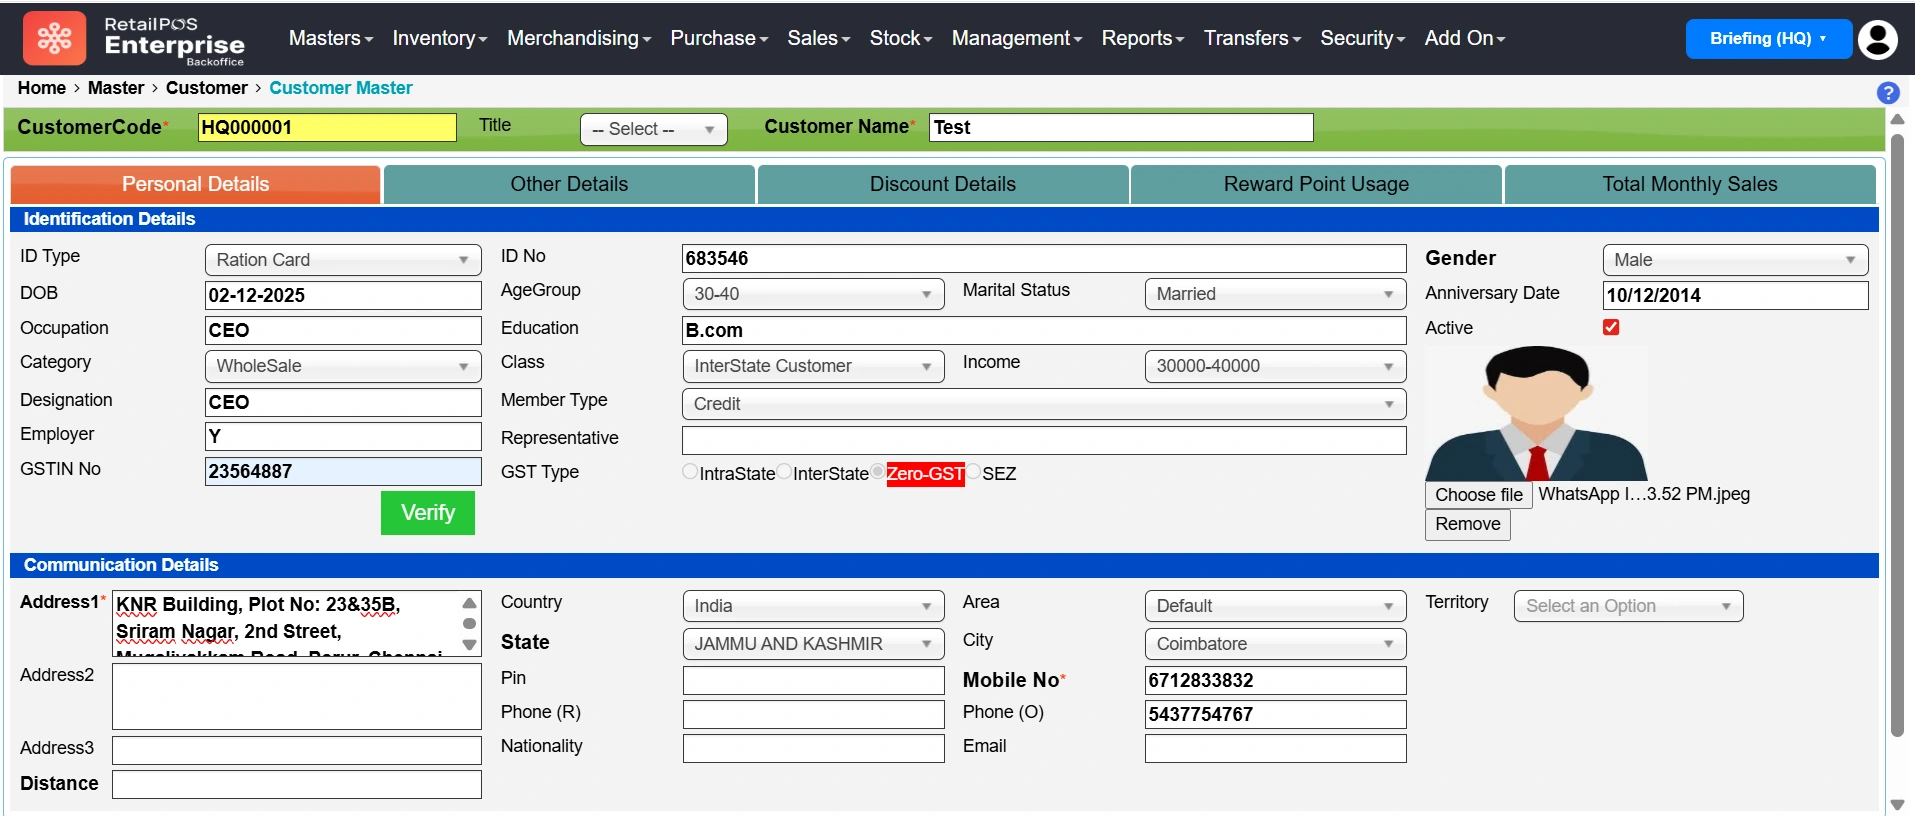Select the IntraState GST type radio

tap(690, 472)
